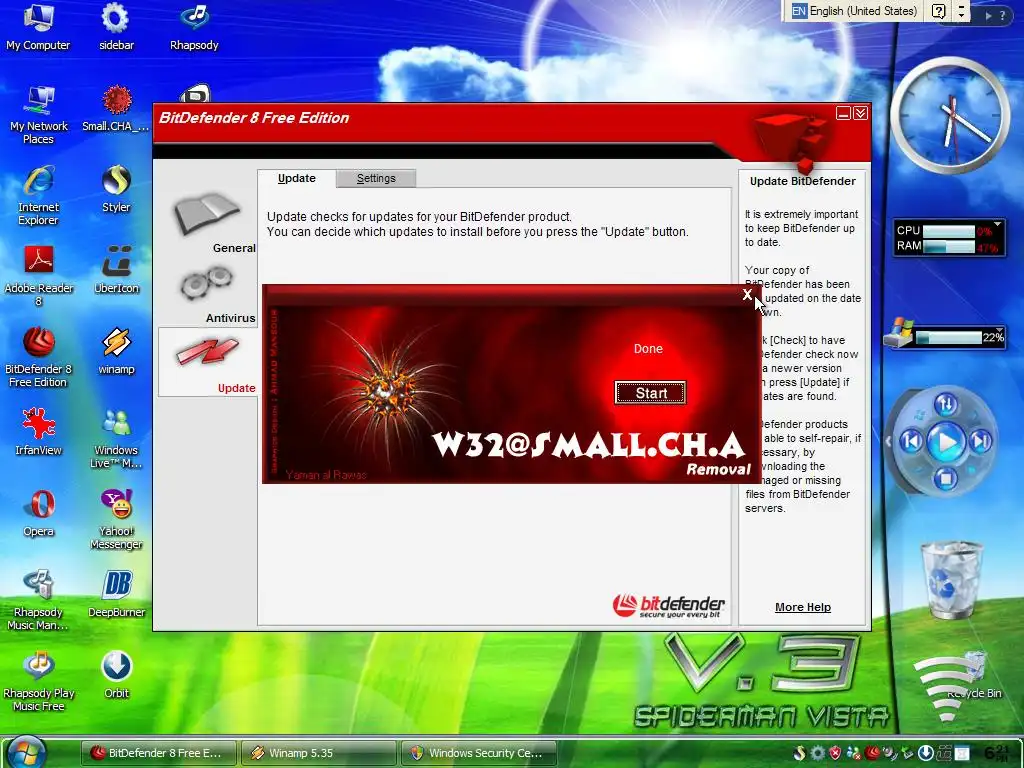Expand the media widget left chevron
Screen dimensions: 1024x768
tap(888, 441)
